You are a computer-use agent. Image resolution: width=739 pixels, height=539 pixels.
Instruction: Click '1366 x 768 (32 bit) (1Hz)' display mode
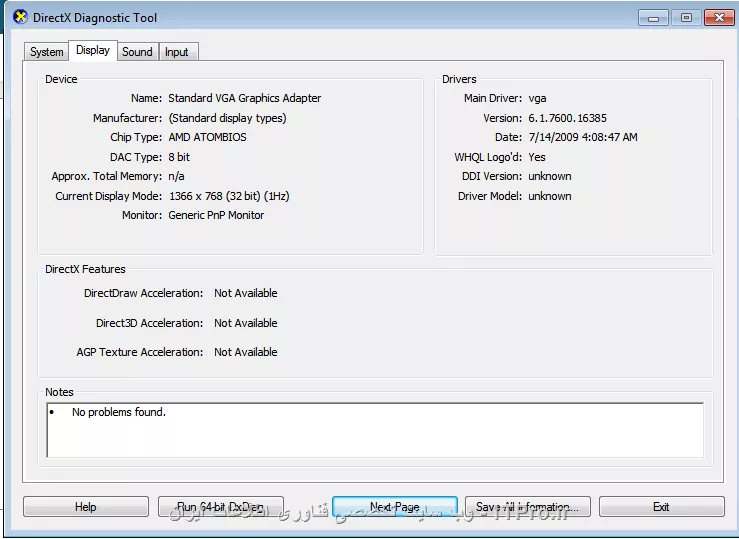point(229,196)
